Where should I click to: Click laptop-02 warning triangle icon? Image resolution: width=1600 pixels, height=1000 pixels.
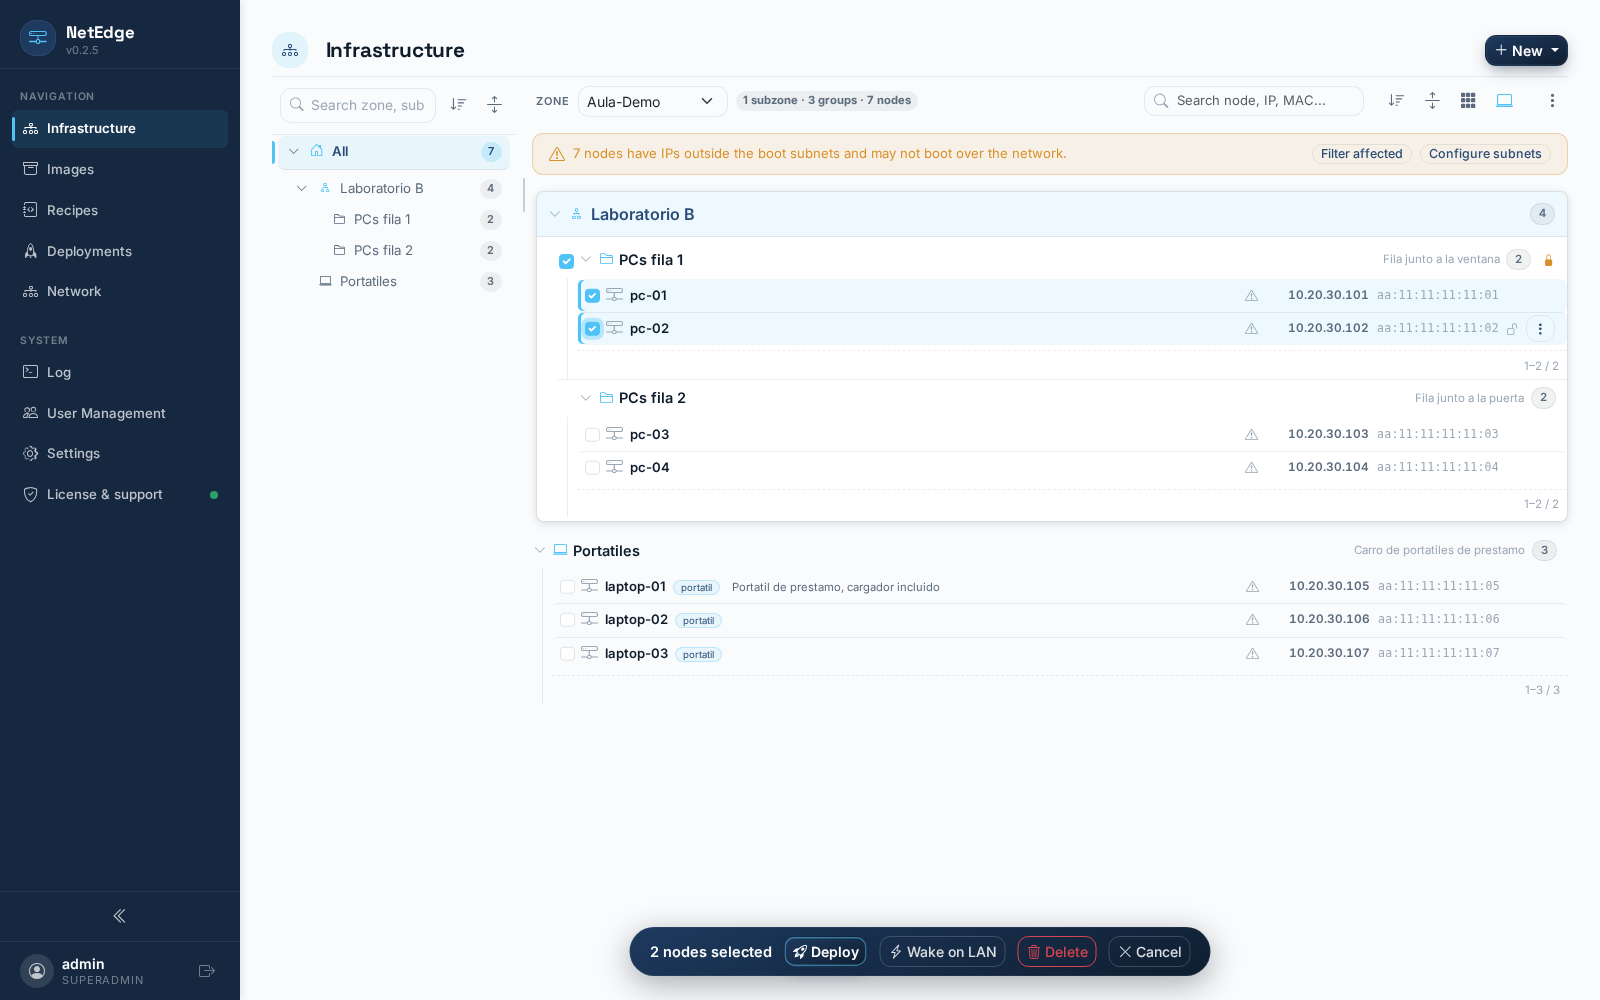[1252, 620]
